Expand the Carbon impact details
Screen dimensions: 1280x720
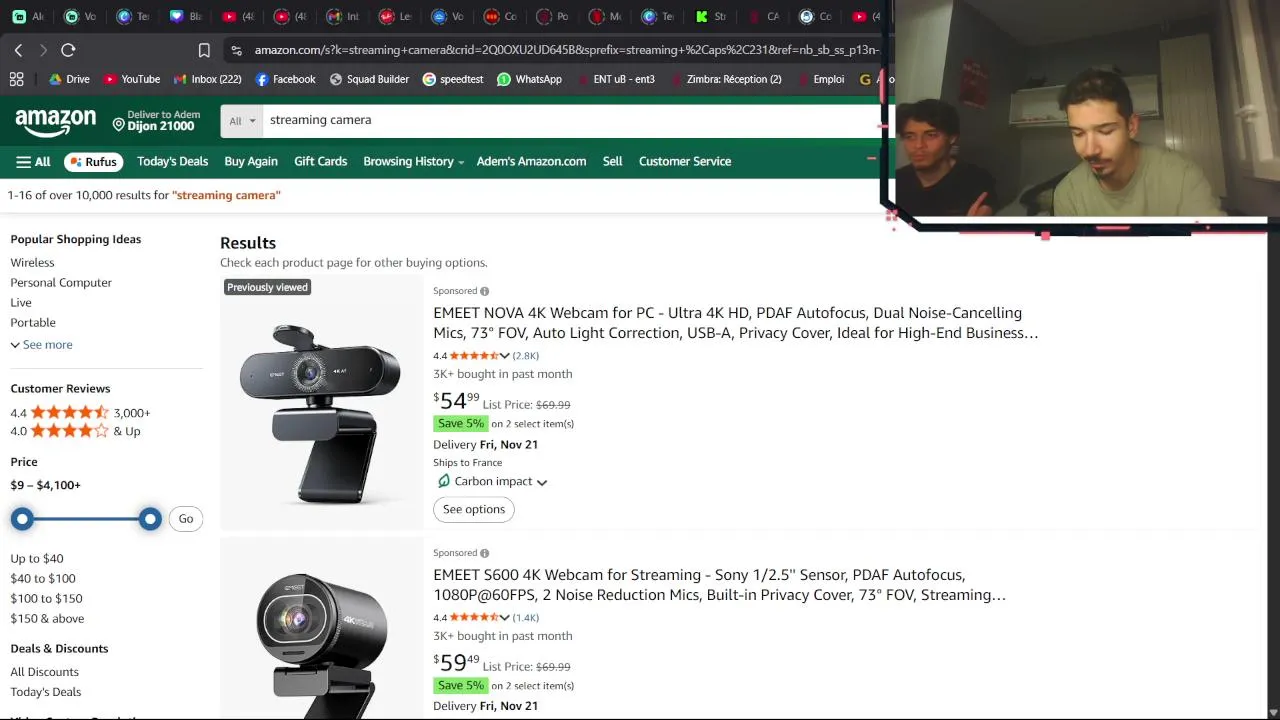tap(494, 481)
